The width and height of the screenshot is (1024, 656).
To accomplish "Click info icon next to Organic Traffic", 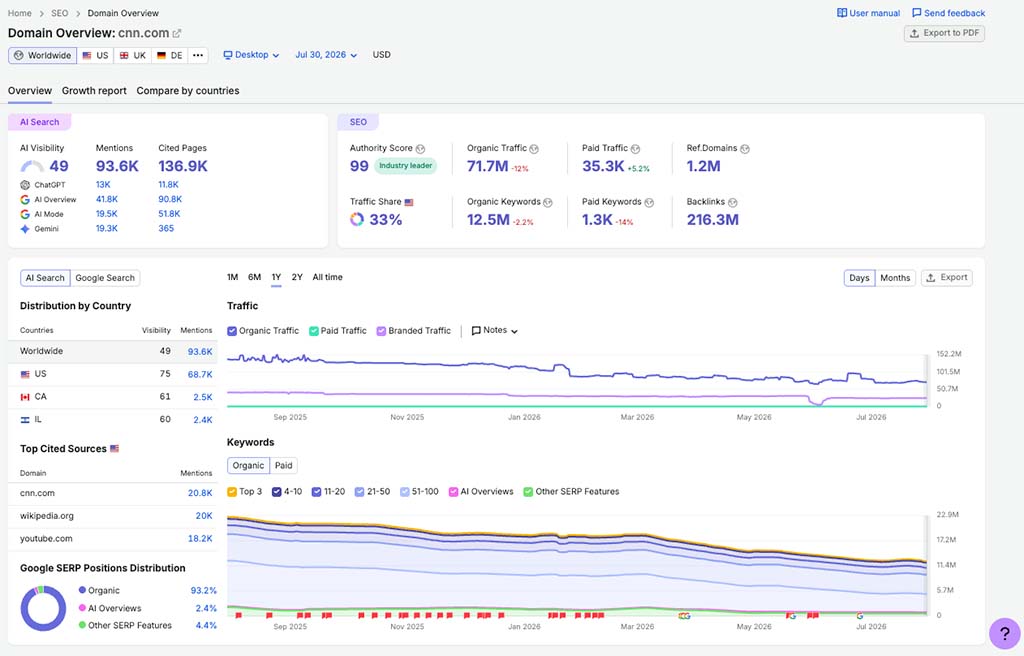I will coord(534,148).
